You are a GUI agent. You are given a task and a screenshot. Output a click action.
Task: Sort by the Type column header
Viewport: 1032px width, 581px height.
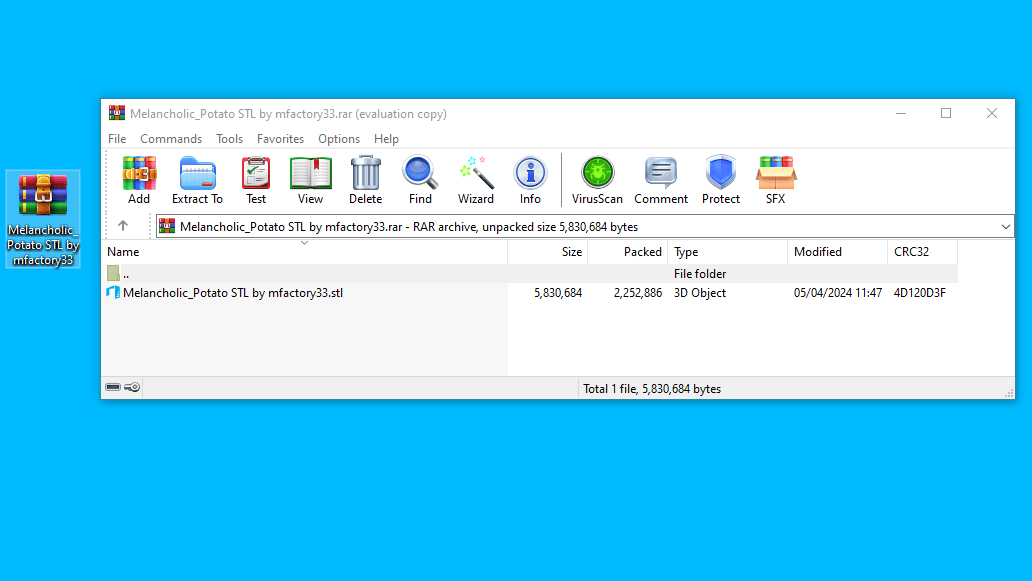click(x=728, y=252)
